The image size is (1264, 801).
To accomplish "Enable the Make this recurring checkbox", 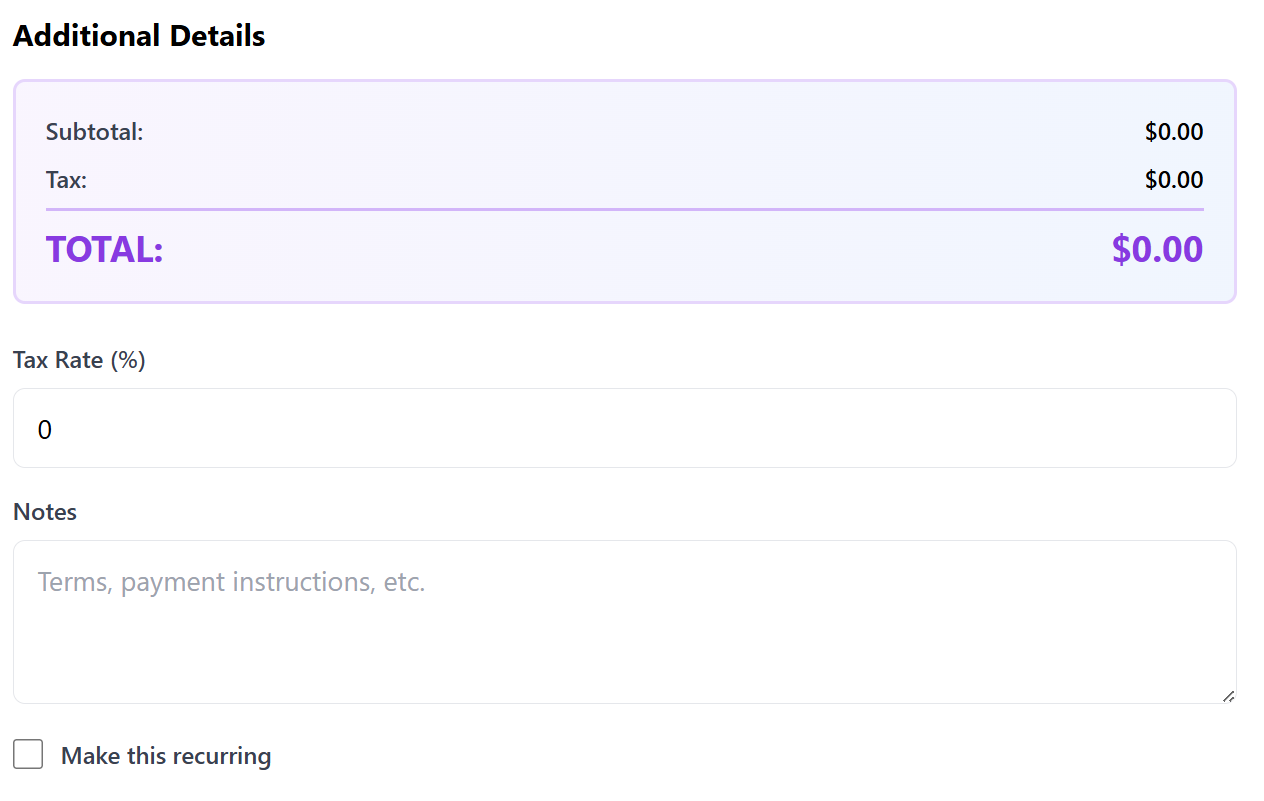I will [x=28, y=755].
